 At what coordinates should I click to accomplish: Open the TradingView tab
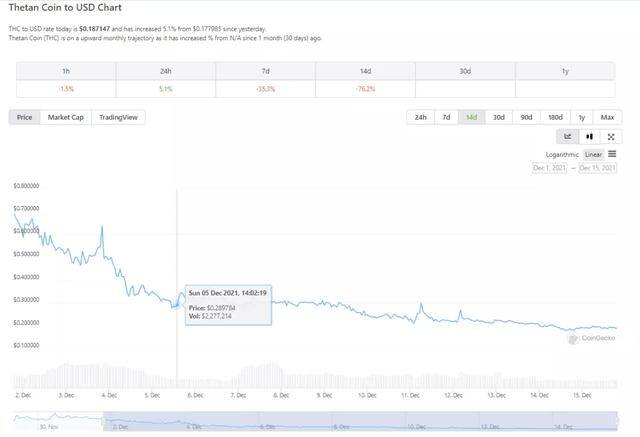(118, 117)
